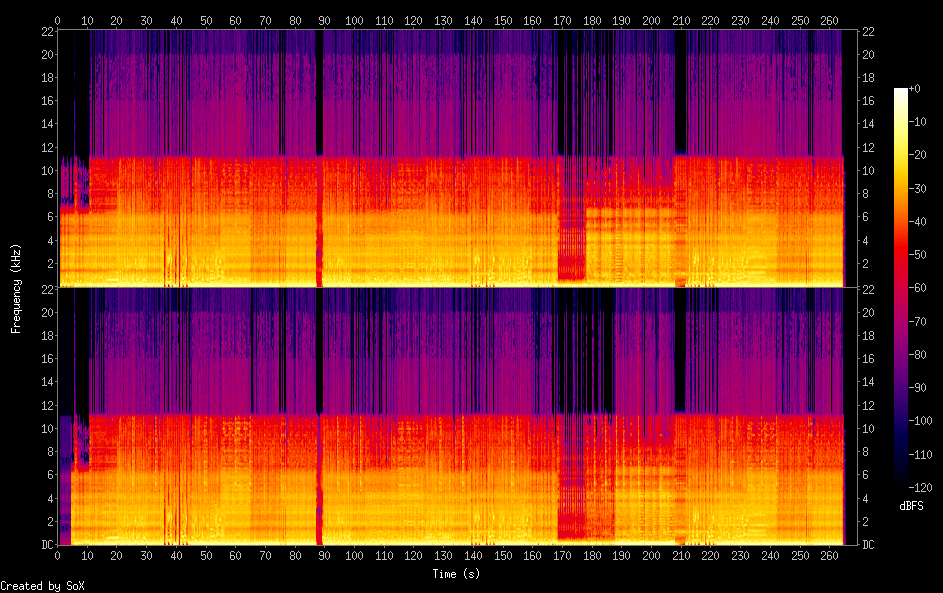Click the "200" tick on the top time axis
The height and width of the screenshot is (593, 943).
pyautogui.click(x=652, y=20)
